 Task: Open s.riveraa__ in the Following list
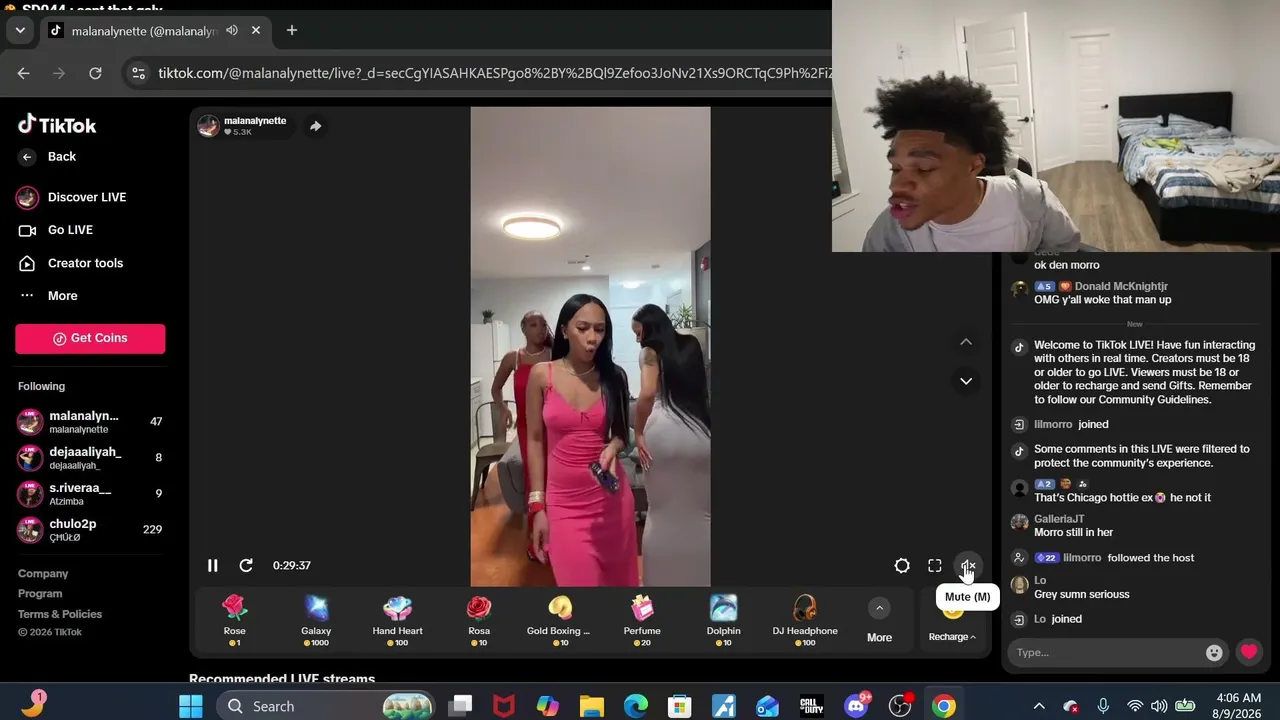point(90,494)
